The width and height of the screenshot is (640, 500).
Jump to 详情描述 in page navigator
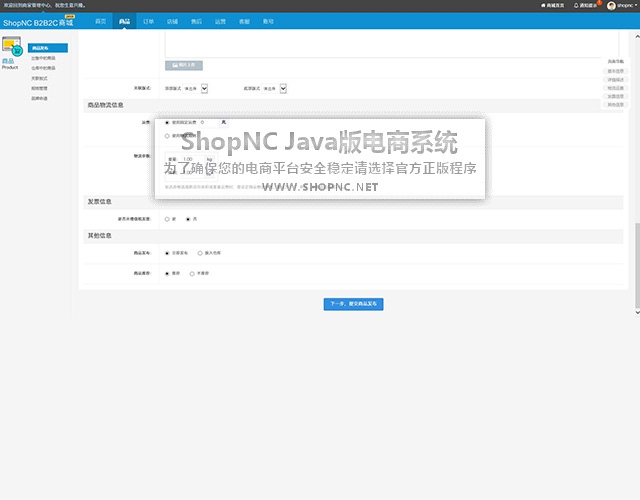click(616, 80)
